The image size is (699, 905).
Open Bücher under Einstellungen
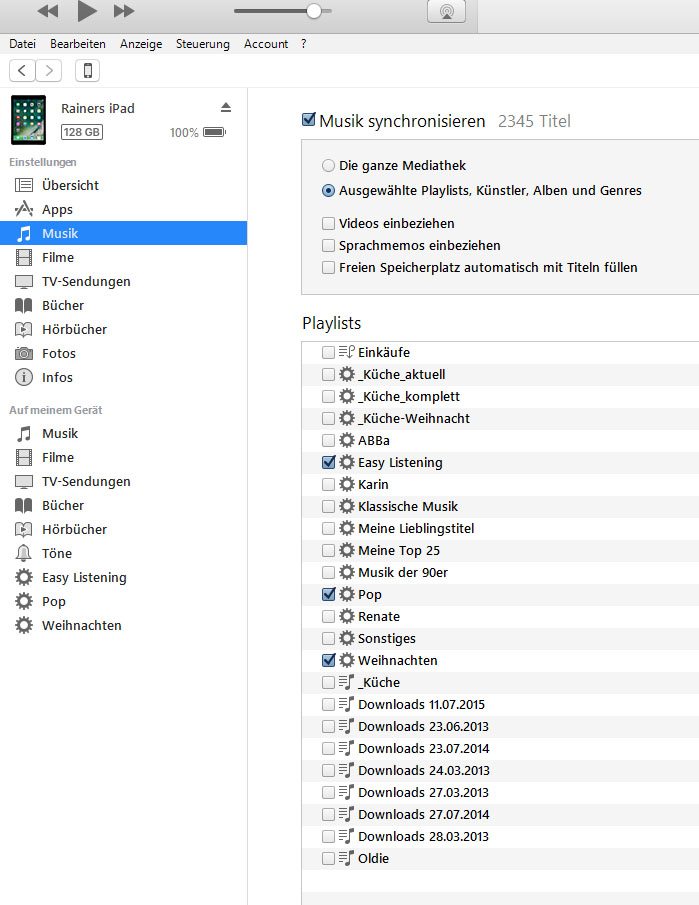(x=124, y=305)
